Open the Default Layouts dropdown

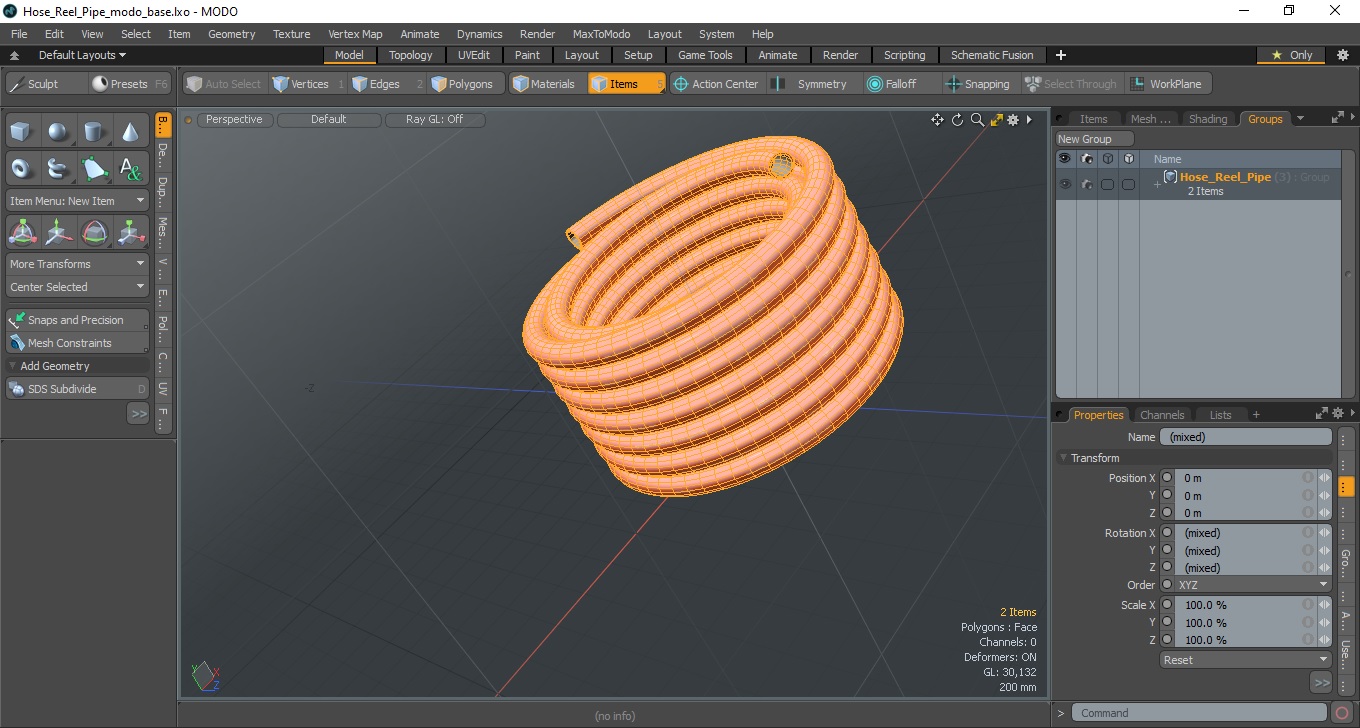(x=83, y=55)
